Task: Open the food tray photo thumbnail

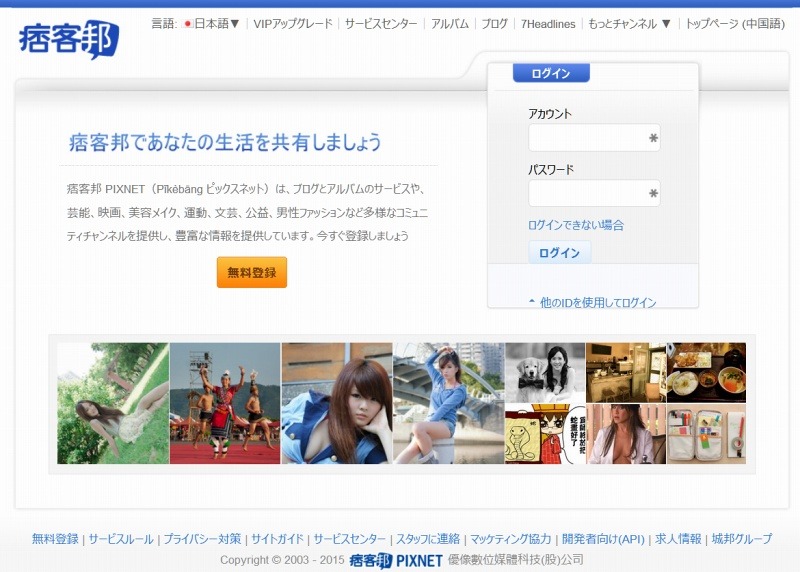Action: [706, 372]
